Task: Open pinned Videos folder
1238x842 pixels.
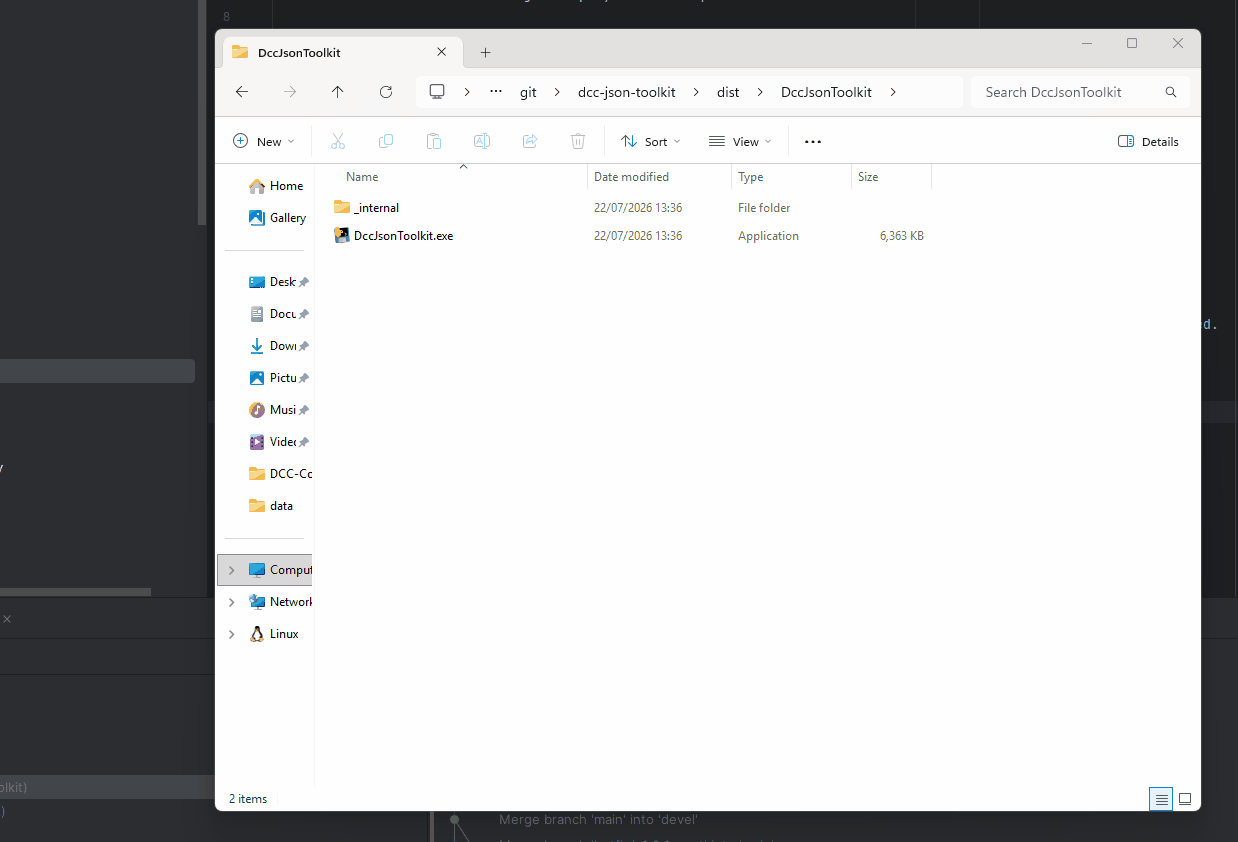Action: tap(279, 442)
